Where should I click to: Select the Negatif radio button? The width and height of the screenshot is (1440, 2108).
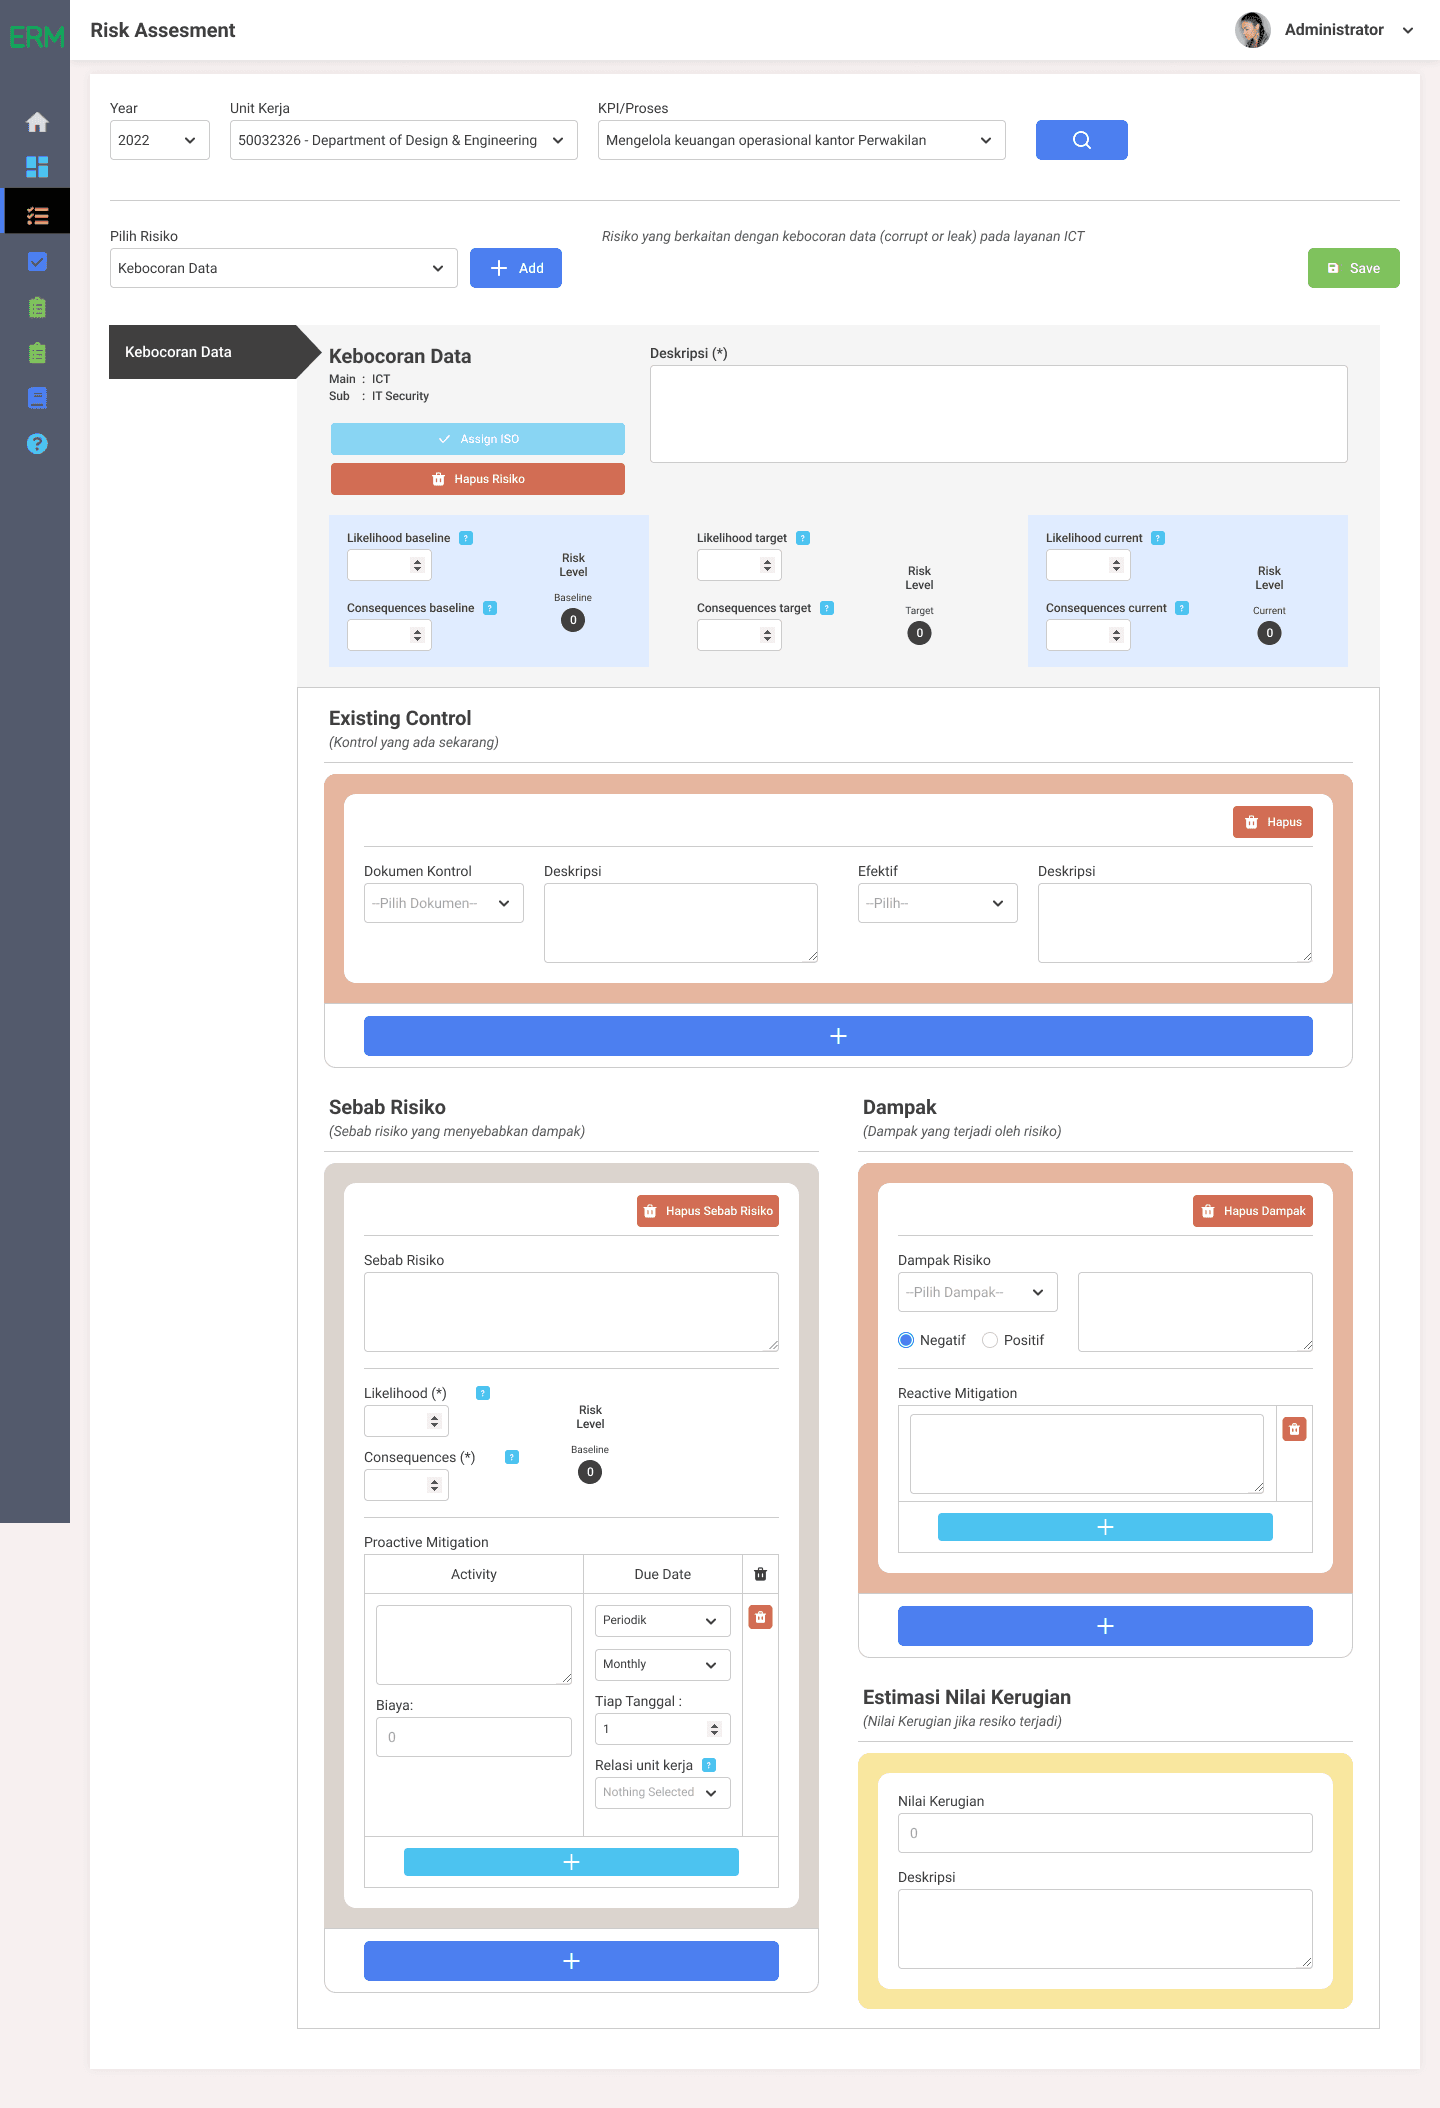906,1340
